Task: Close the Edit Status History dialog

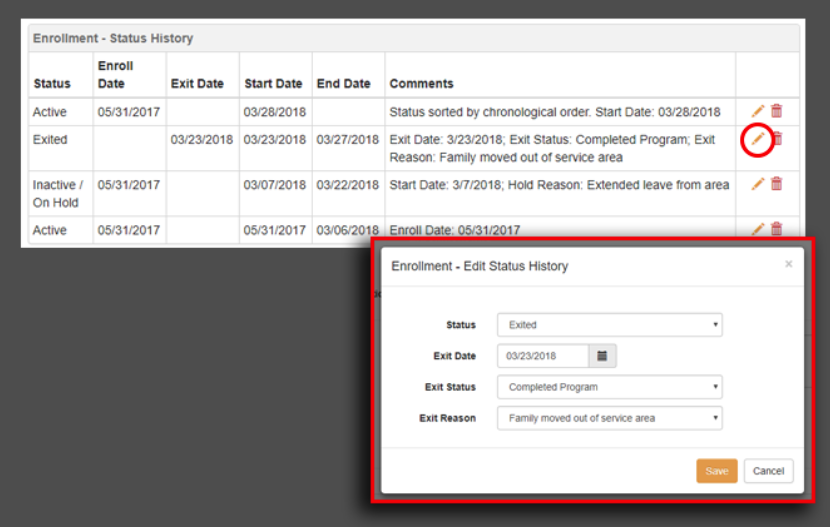Action: (788, 264)
